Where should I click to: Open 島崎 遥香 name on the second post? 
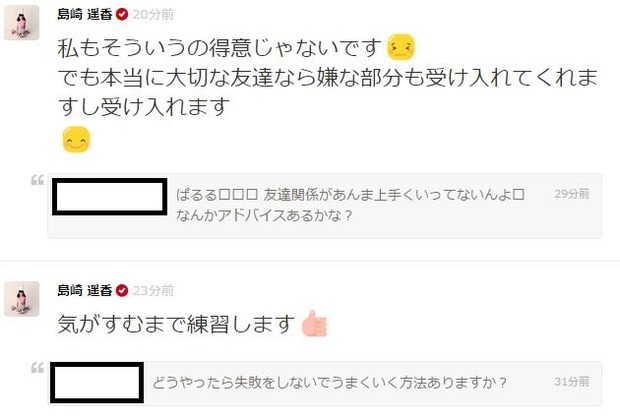point(85,291)
